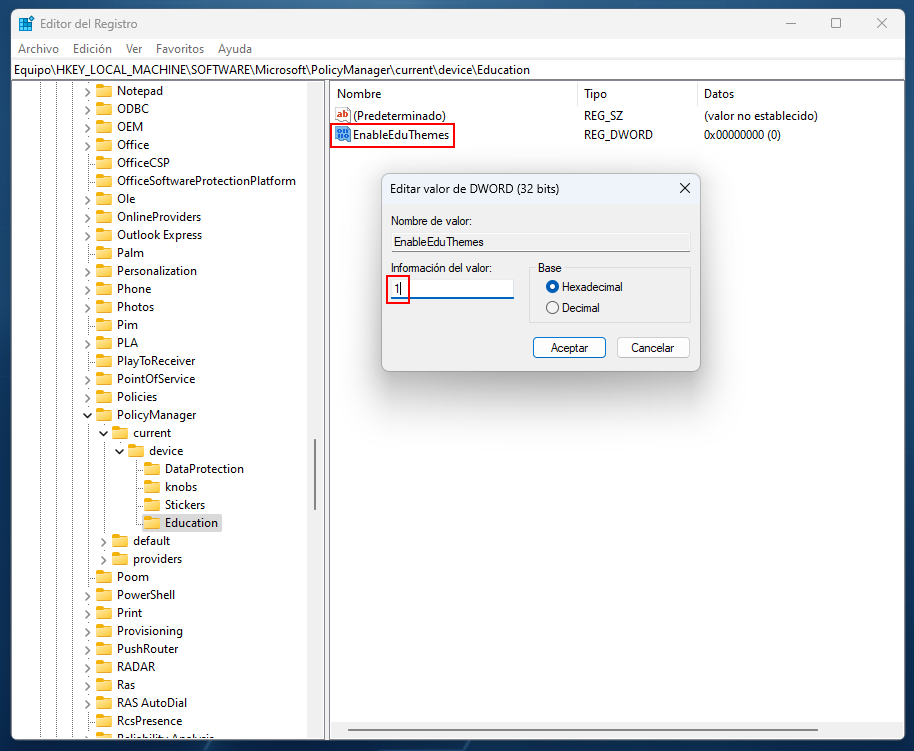
Task: Click the ODBC folder icon
Action: [x=104, y=109]
